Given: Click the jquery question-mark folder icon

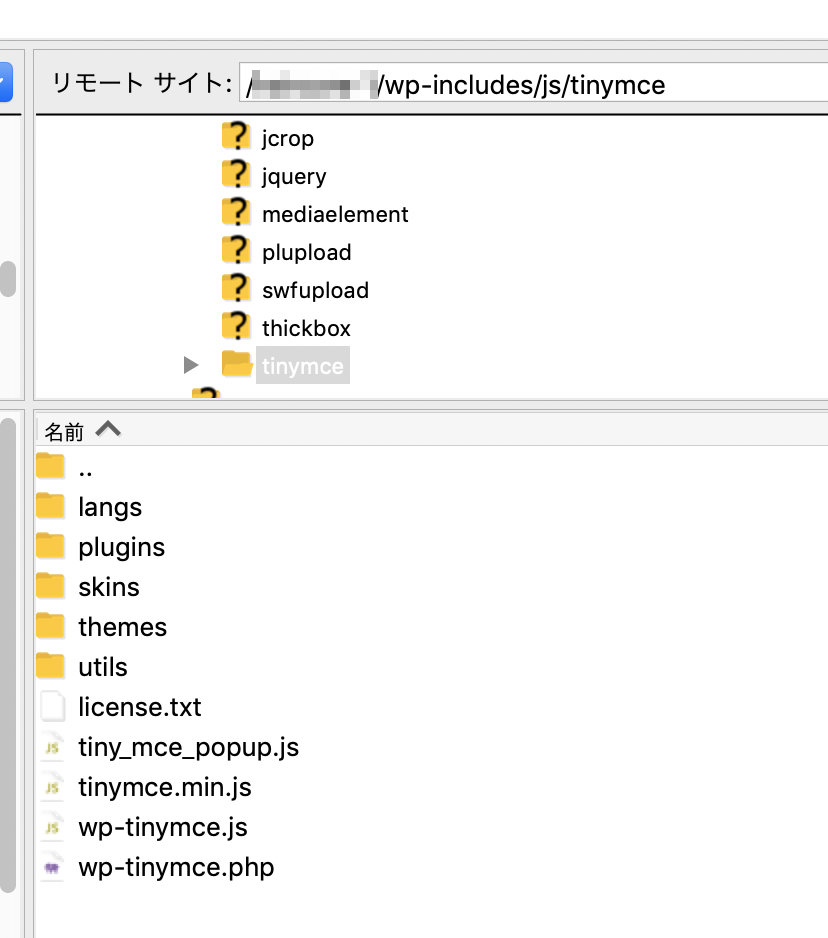Looking at the screenshot, I should click(235, 175).
